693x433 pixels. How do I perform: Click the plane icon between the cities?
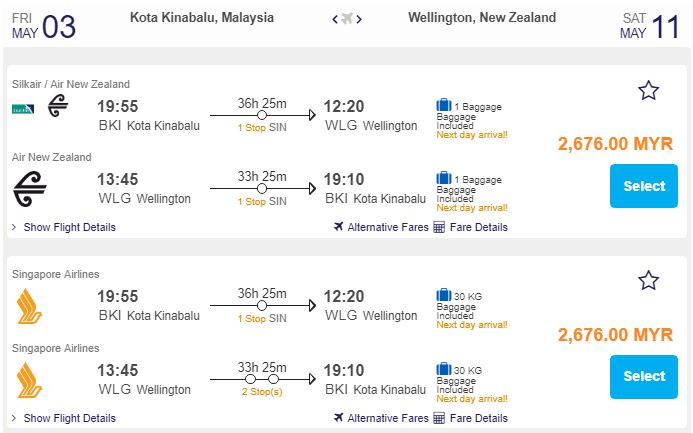click(x=347, y=19)
